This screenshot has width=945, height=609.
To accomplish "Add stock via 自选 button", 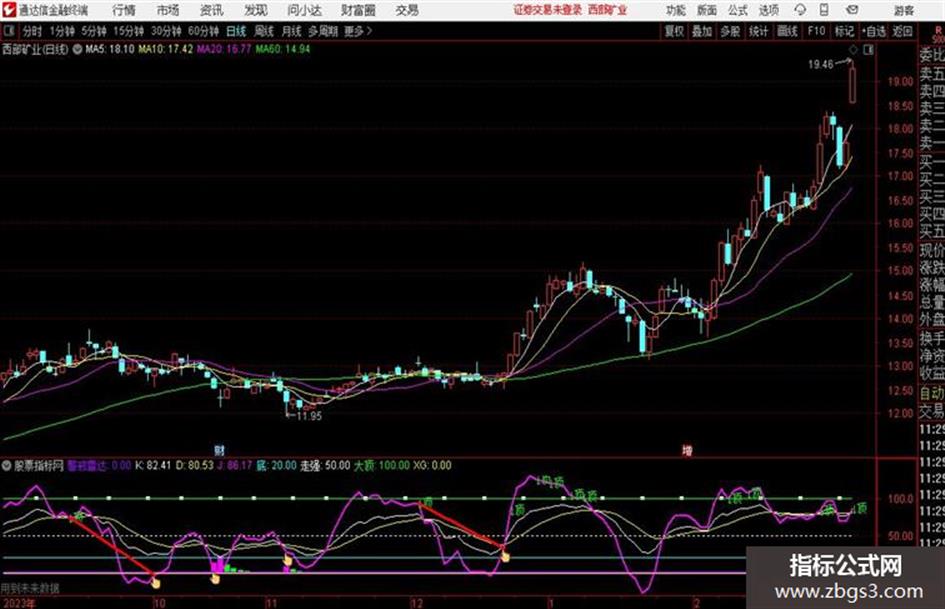I will [x=873, y=31].
